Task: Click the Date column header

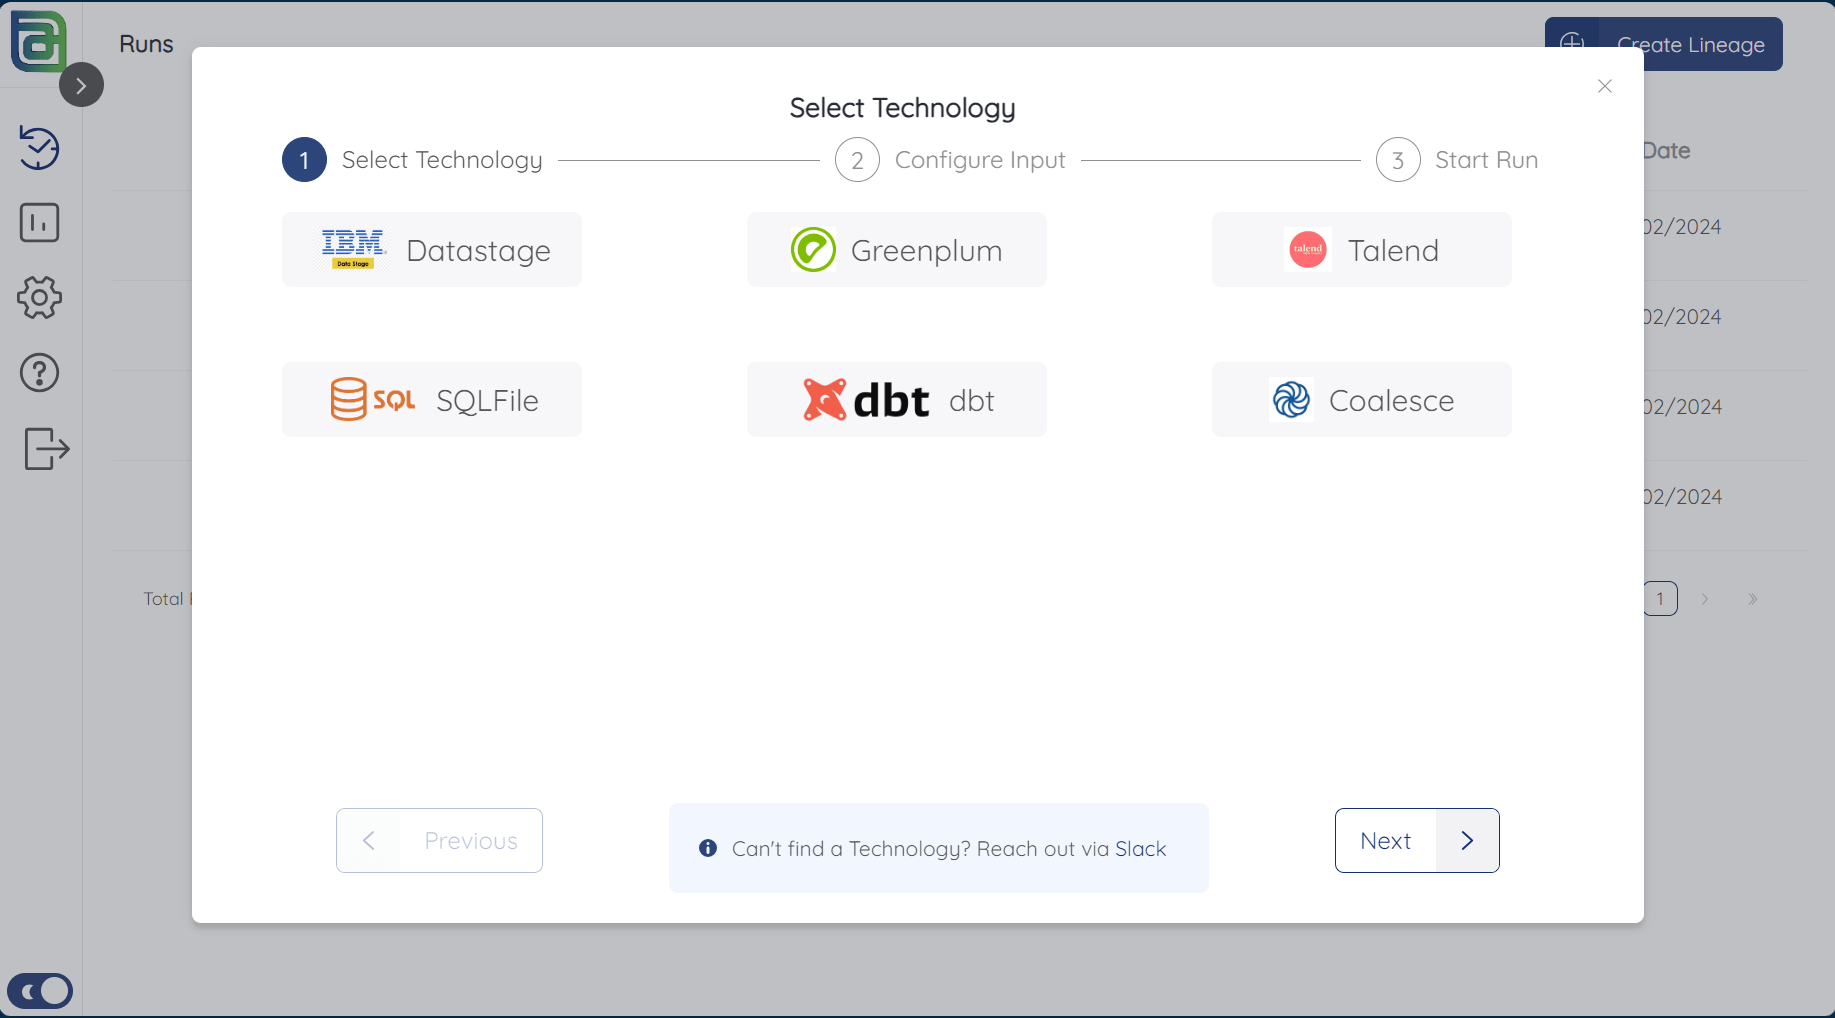Action: coord(1666,151)
